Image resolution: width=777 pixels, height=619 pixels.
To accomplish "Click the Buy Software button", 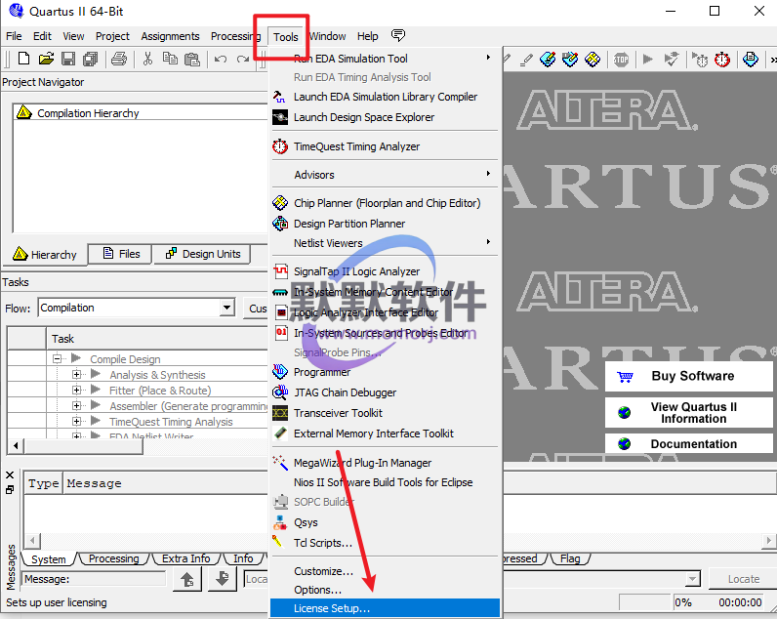I will coord(689,376).
